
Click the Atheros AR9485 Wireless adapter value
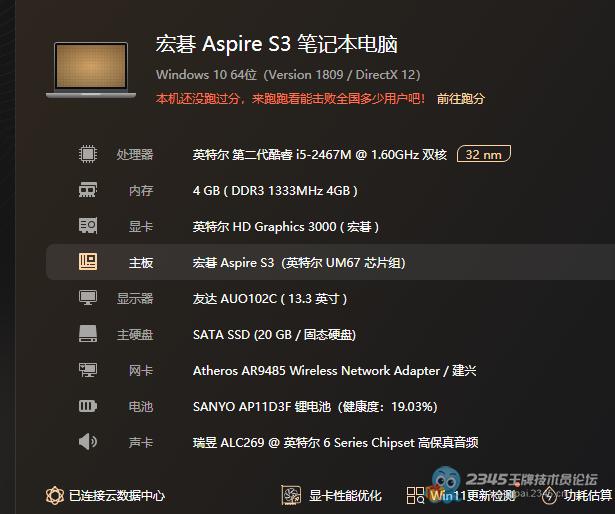[335, 371]
